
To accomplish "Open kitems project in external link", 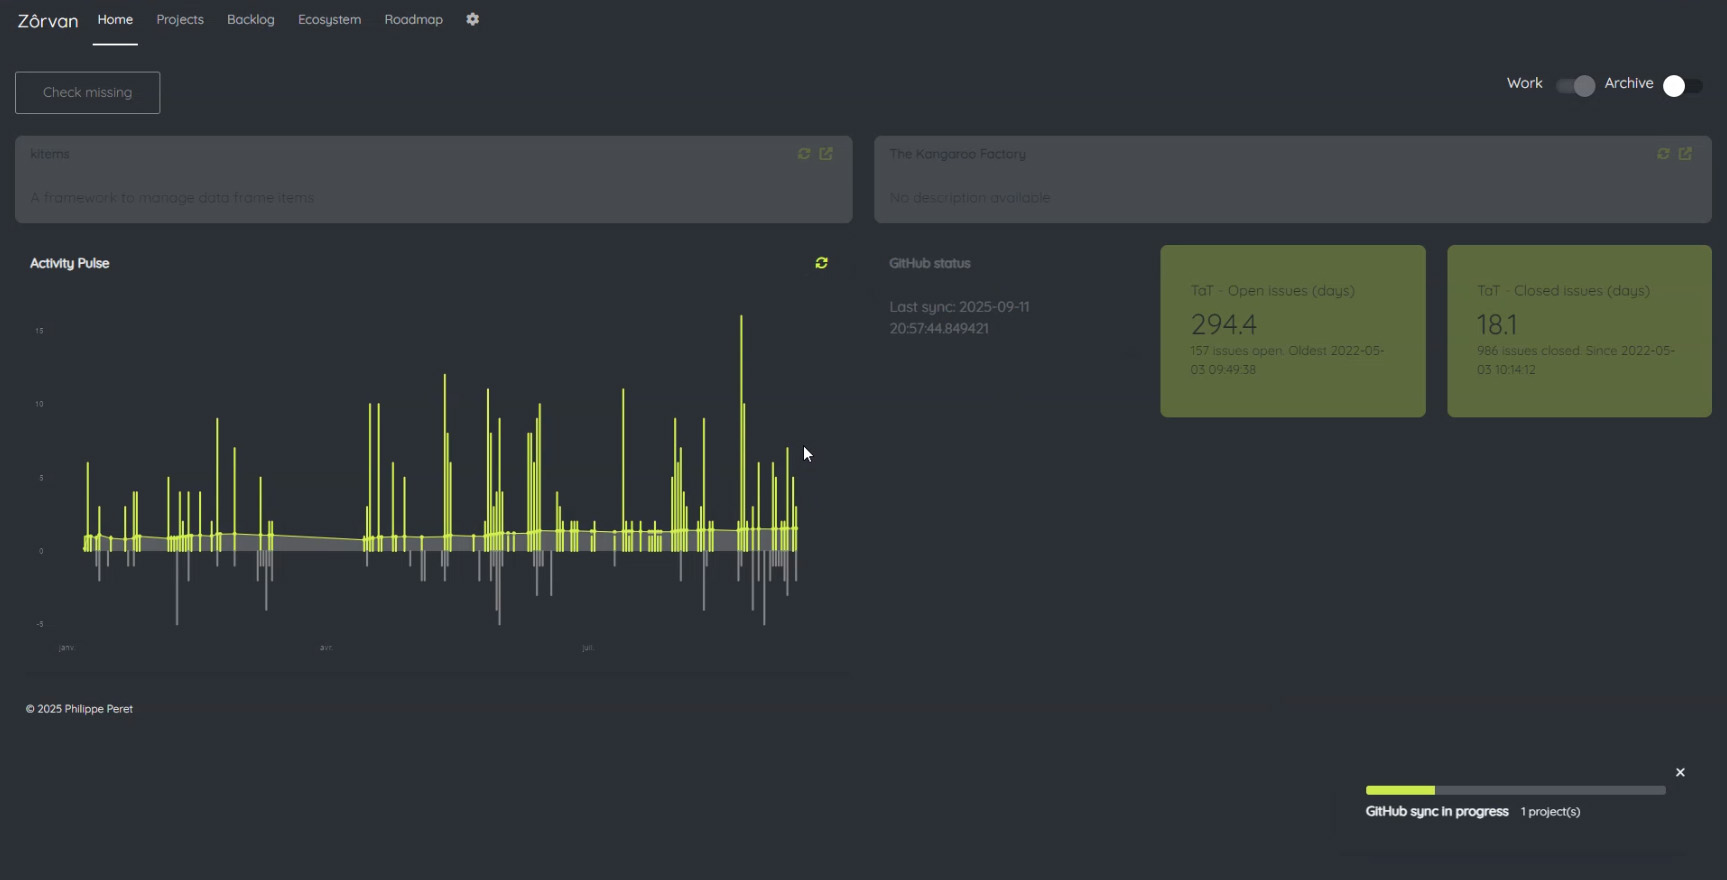I will [826, 154].
